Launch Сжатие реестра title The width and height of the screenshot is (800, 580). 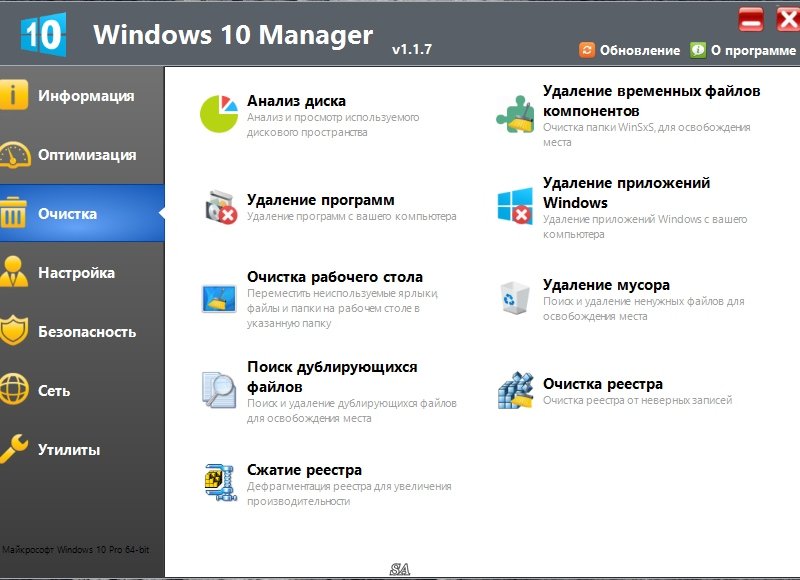tap(305, 470)
